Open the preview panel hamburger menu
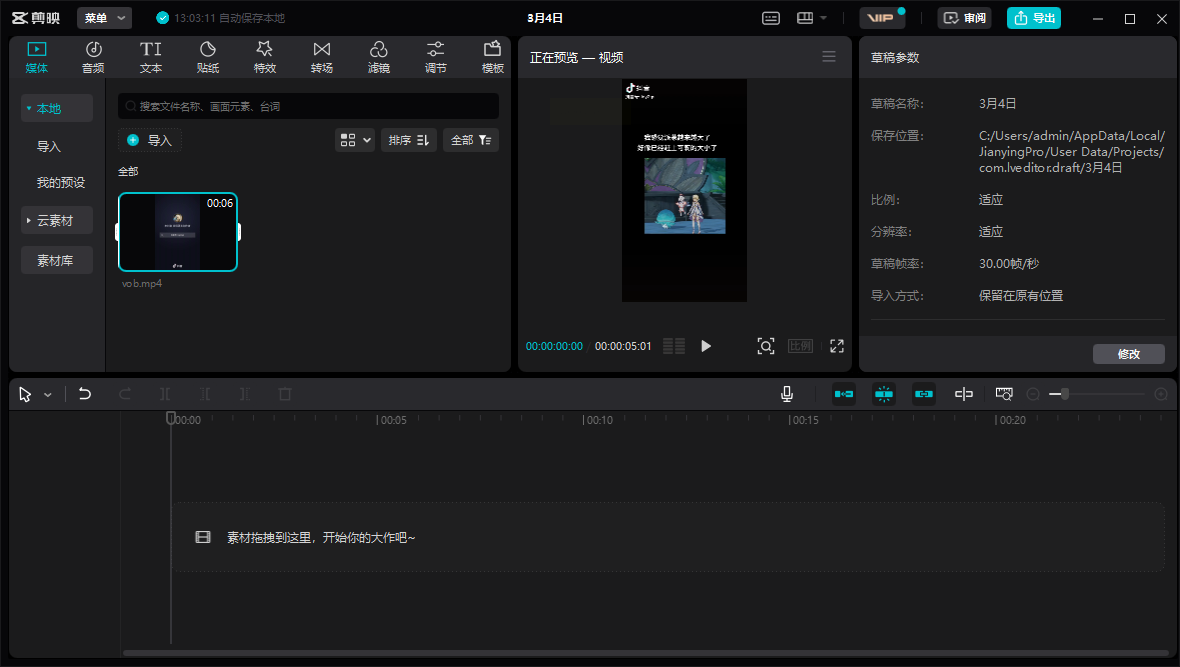1180x667 pixels. tap(829, 57)
